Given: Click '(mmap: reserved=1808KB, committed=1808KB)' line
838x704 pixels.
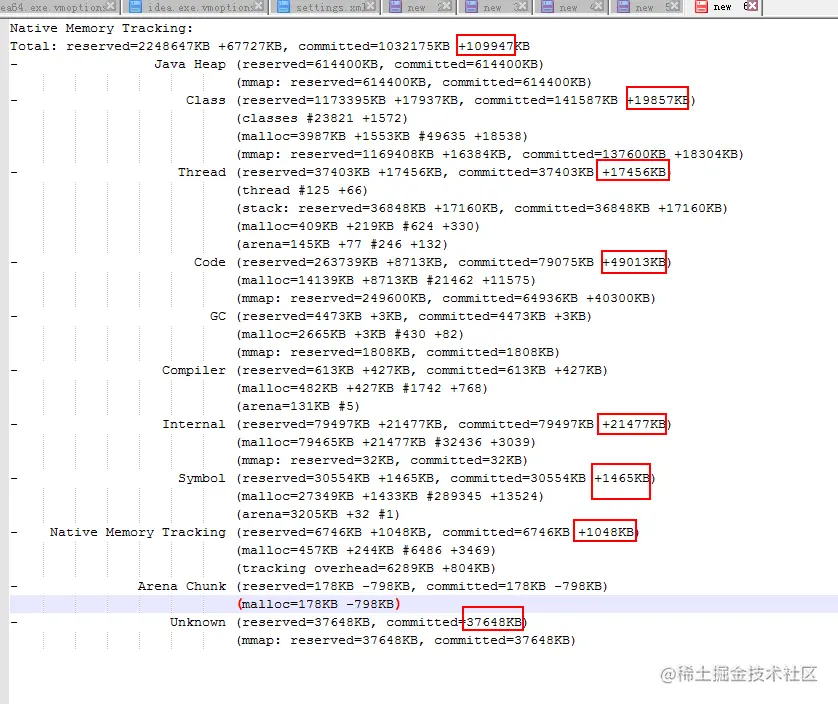Looking at the screenshot, I should click(x=398, y=352).
